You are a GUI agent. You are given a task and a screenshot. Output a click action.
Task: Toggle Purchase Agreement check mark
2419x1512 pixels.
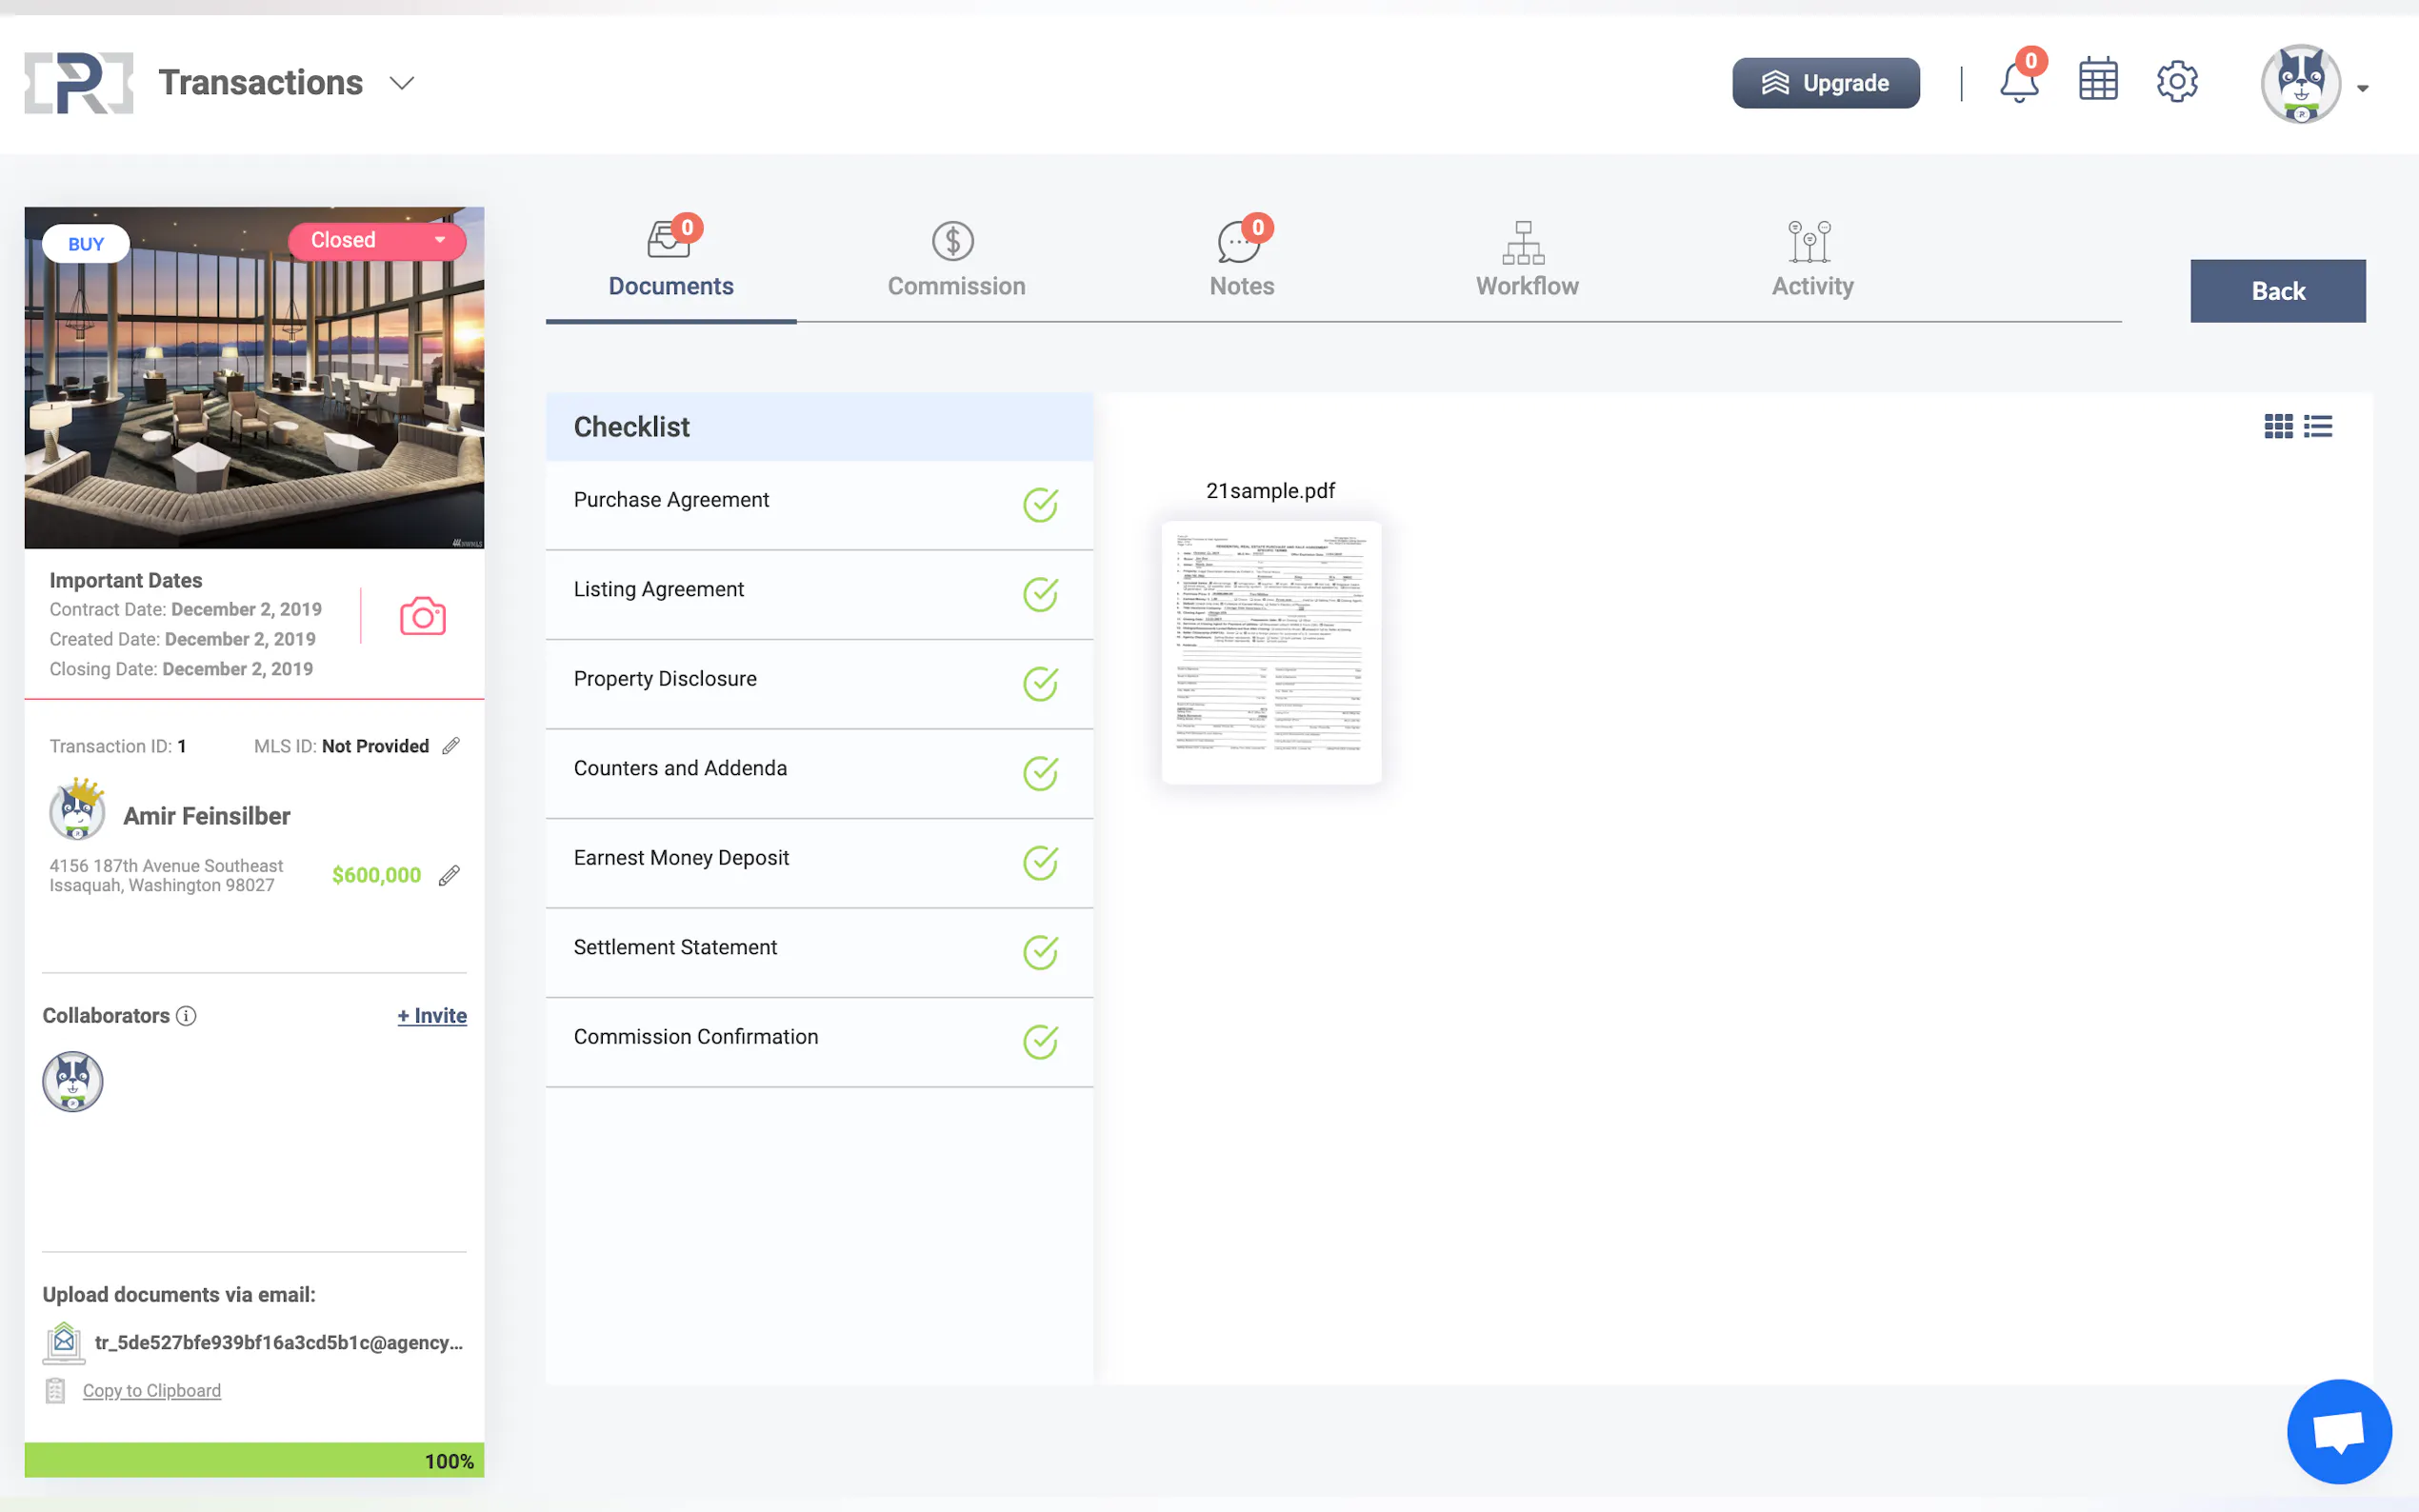tap(1040, 505)
